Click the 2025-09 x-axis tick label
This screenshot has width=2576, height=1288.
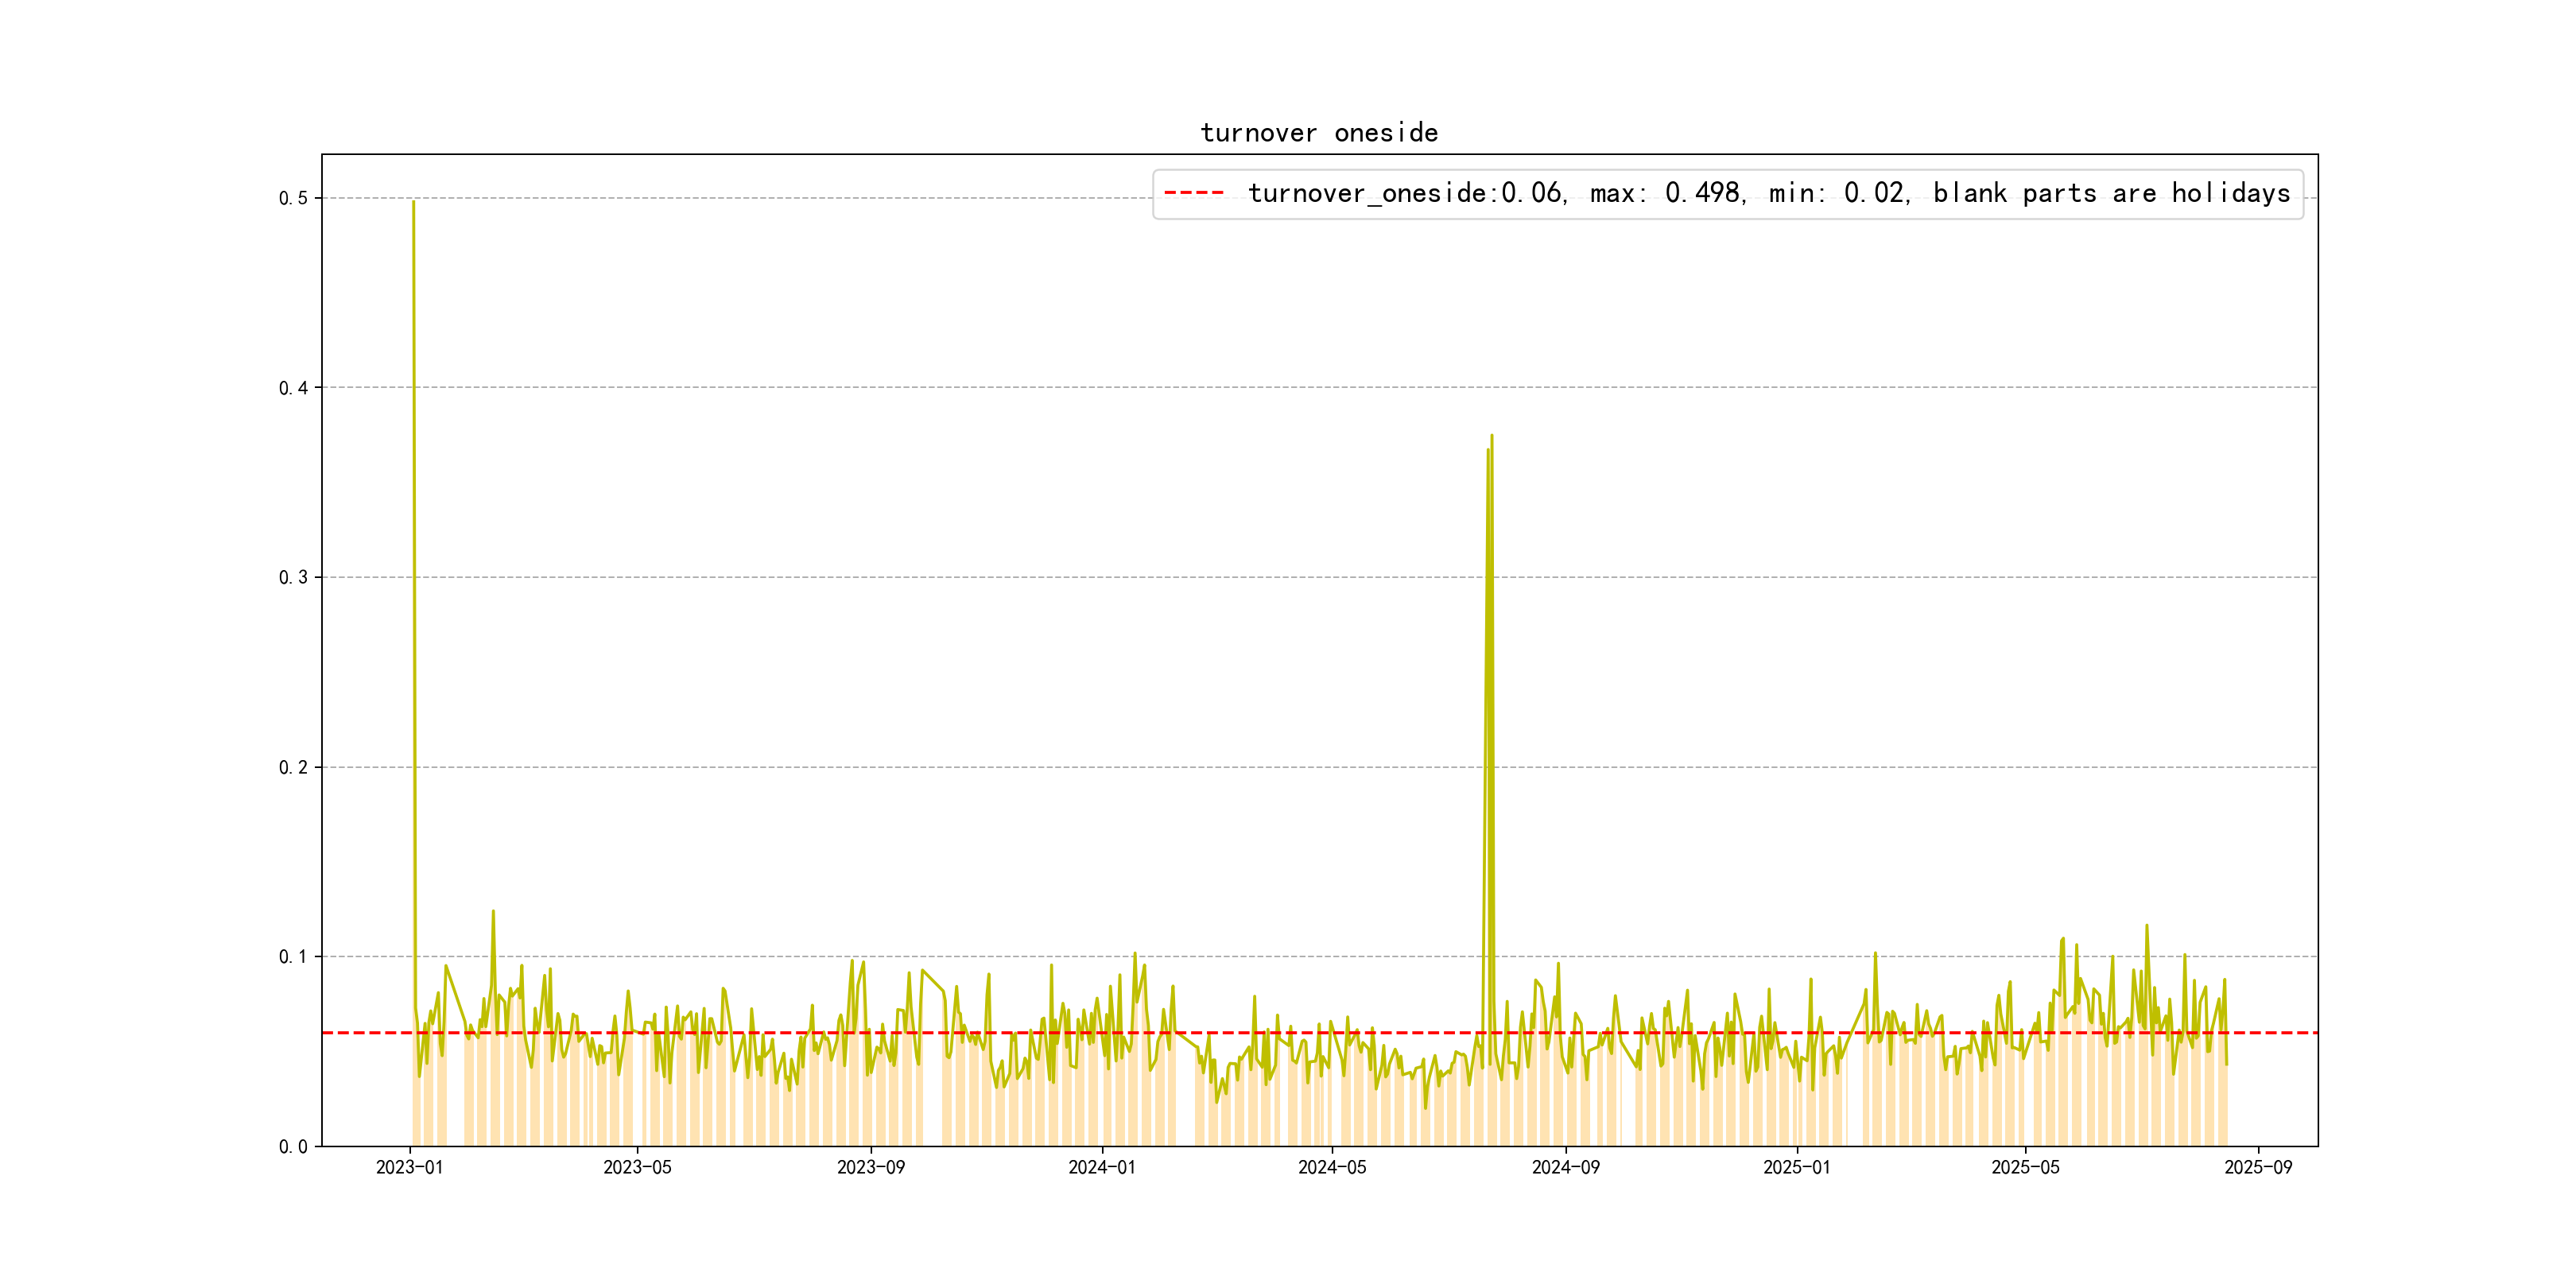[x=2258, y=1167]
